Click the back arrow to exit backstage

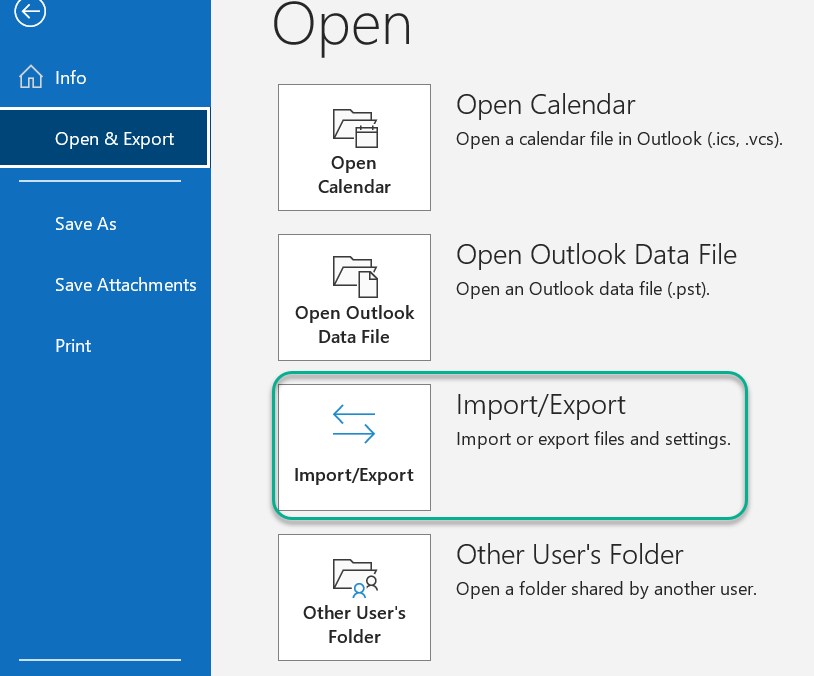[x=31, y=11]
